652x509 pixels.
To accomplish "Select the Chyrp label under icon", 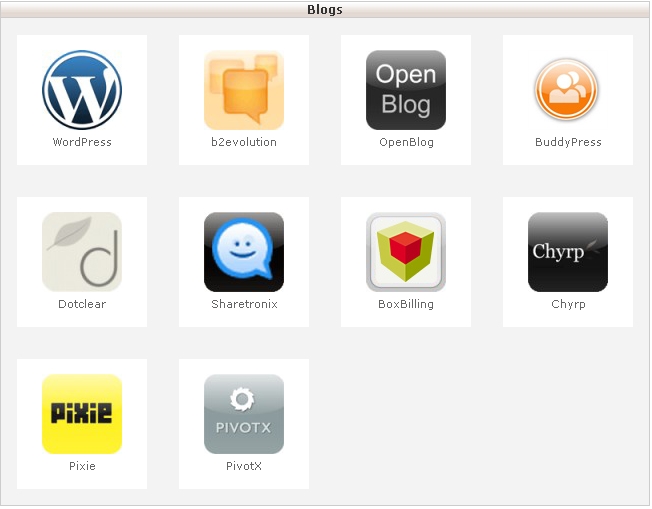I will [568, 304].
